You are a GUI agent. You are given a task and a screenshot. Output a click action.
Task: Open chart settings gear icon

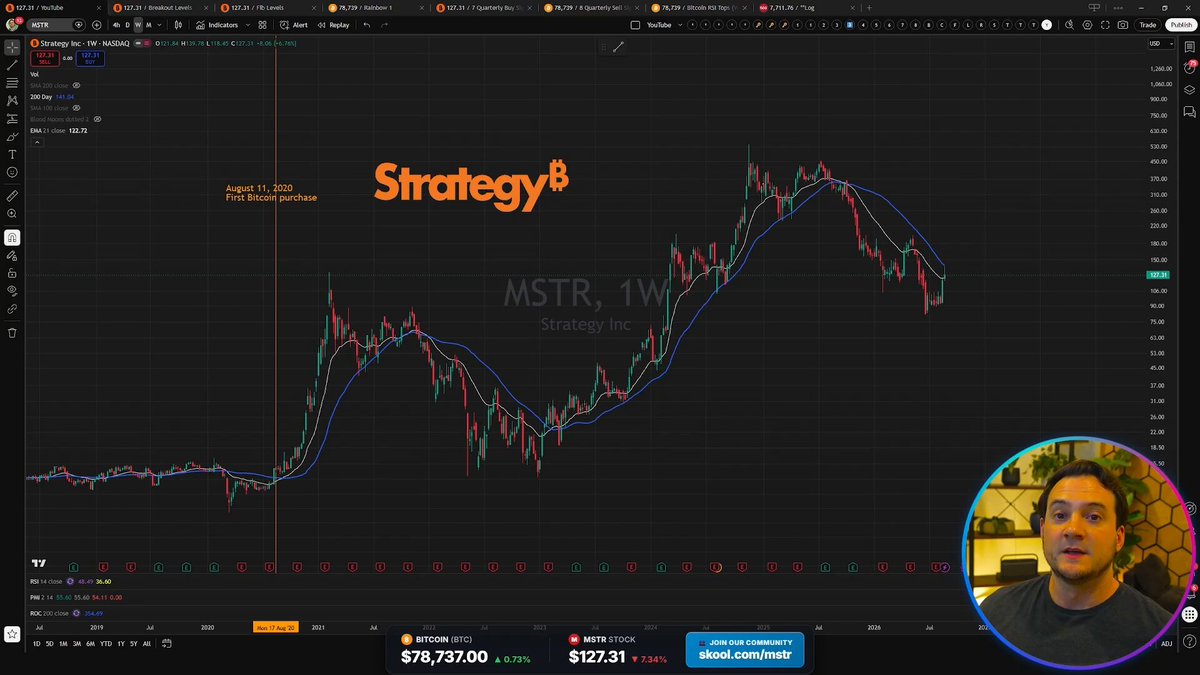coord(1088,25)
